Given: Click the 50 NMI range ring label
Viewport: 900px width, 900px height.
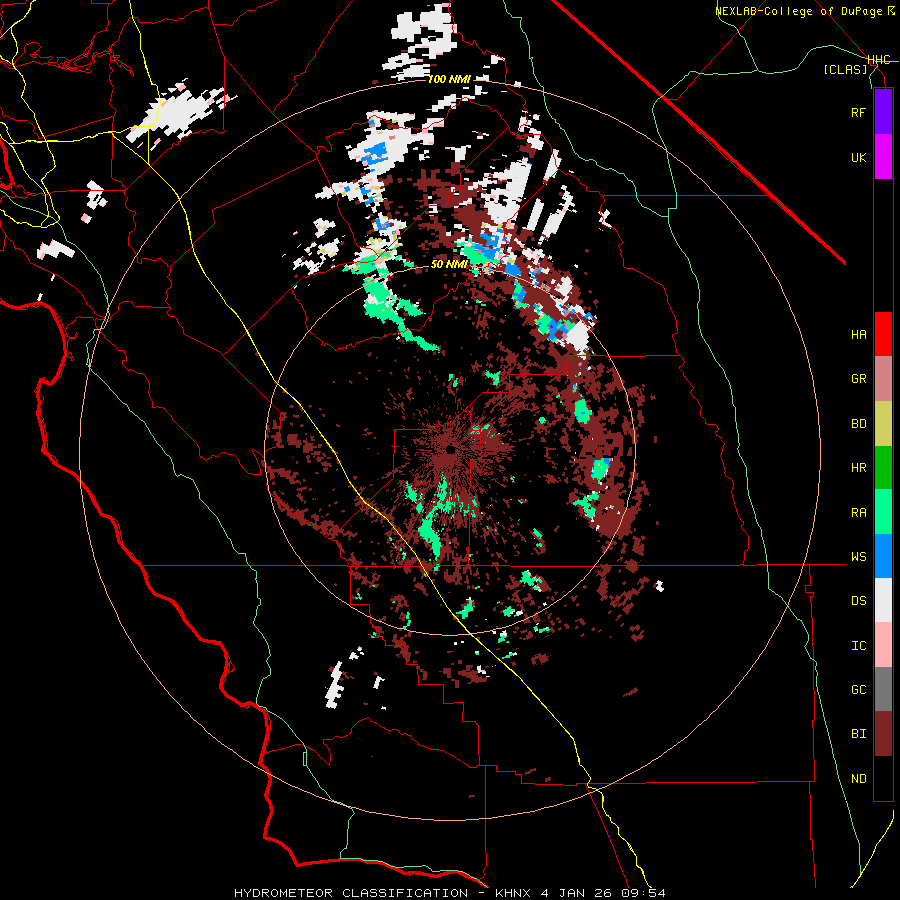Looking at the screenshot, I should 449,265.
